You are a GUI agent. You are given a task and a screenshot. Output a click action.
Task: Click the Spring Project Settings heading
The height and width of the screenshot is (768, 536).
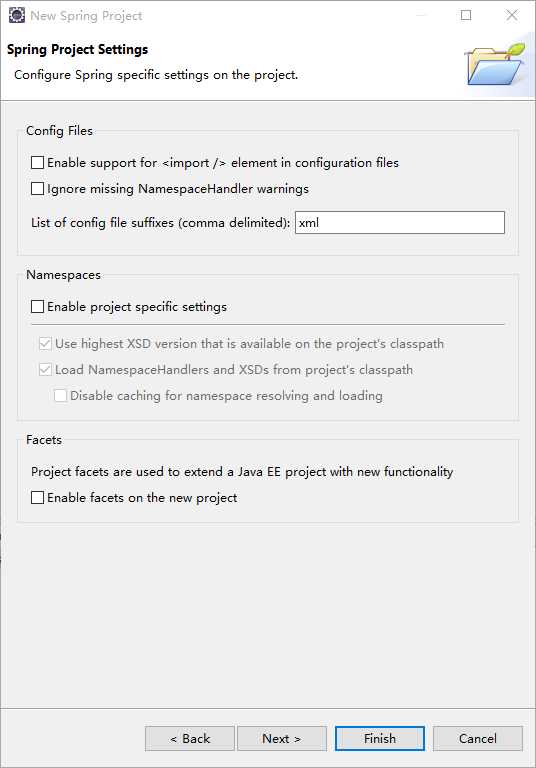(77, 49)
